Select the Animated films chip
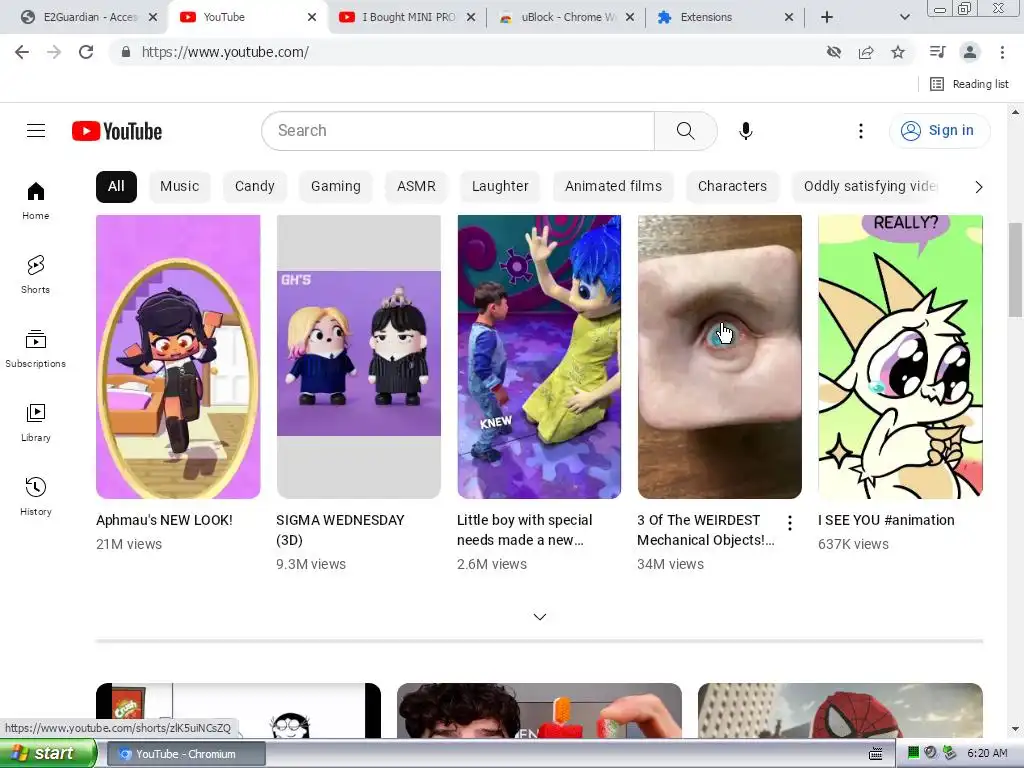The height and width of the screenshot is (768, 1024). click(x=613, y=186)
